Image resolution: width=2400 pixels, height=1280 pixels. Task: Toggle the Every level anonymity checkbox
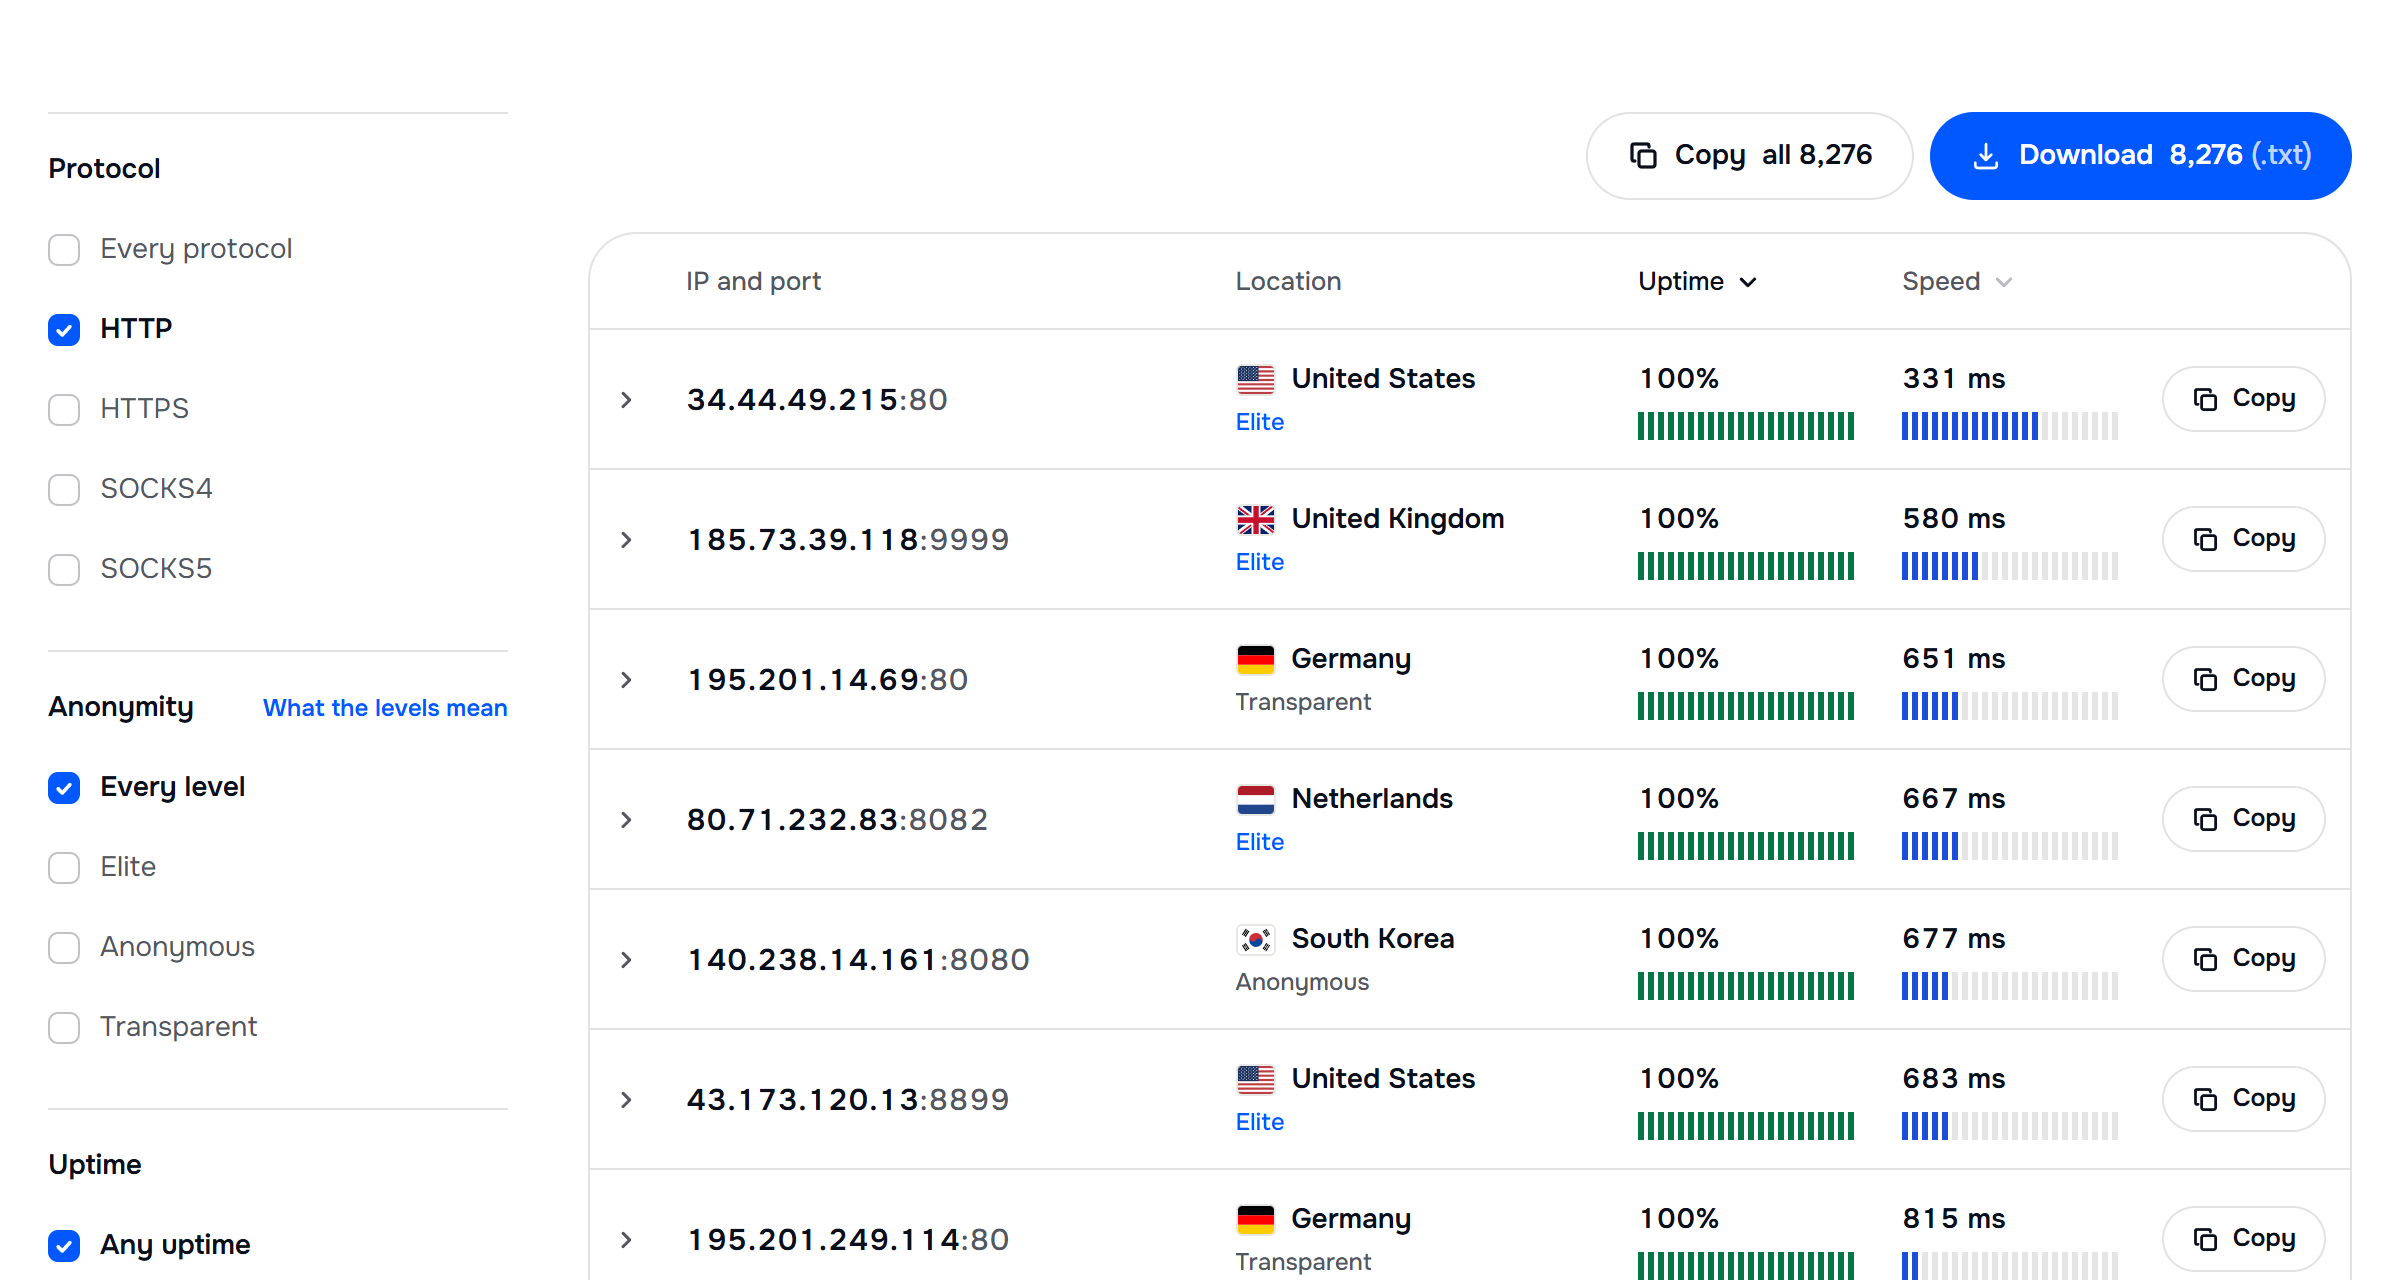click(64, 787)
